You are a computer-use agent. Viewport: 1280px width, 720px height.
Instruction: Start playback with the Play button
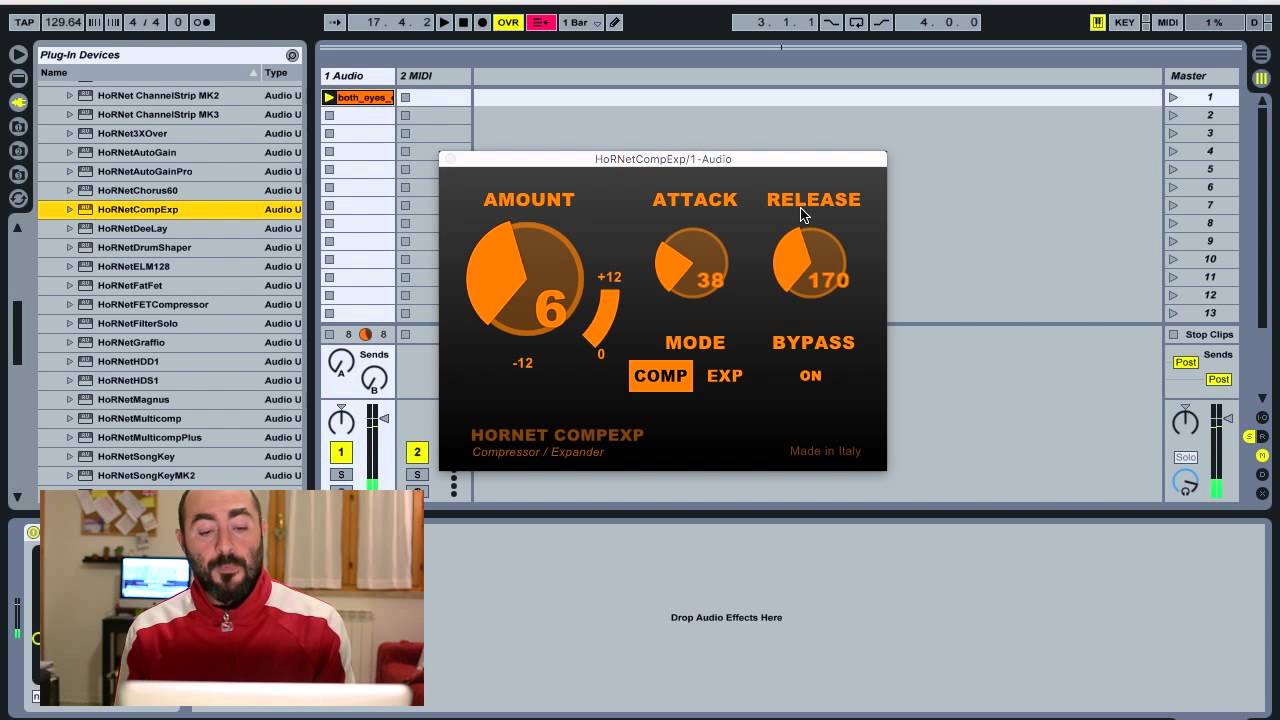point(445,22)
